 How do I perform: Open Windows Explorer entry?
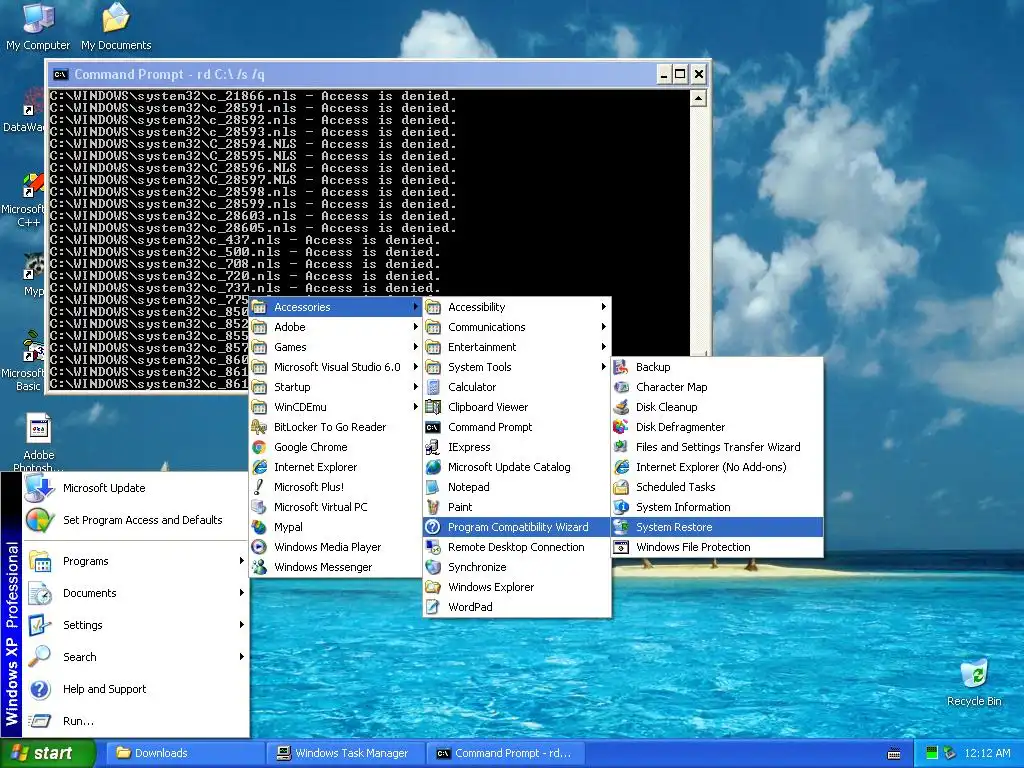517,587
